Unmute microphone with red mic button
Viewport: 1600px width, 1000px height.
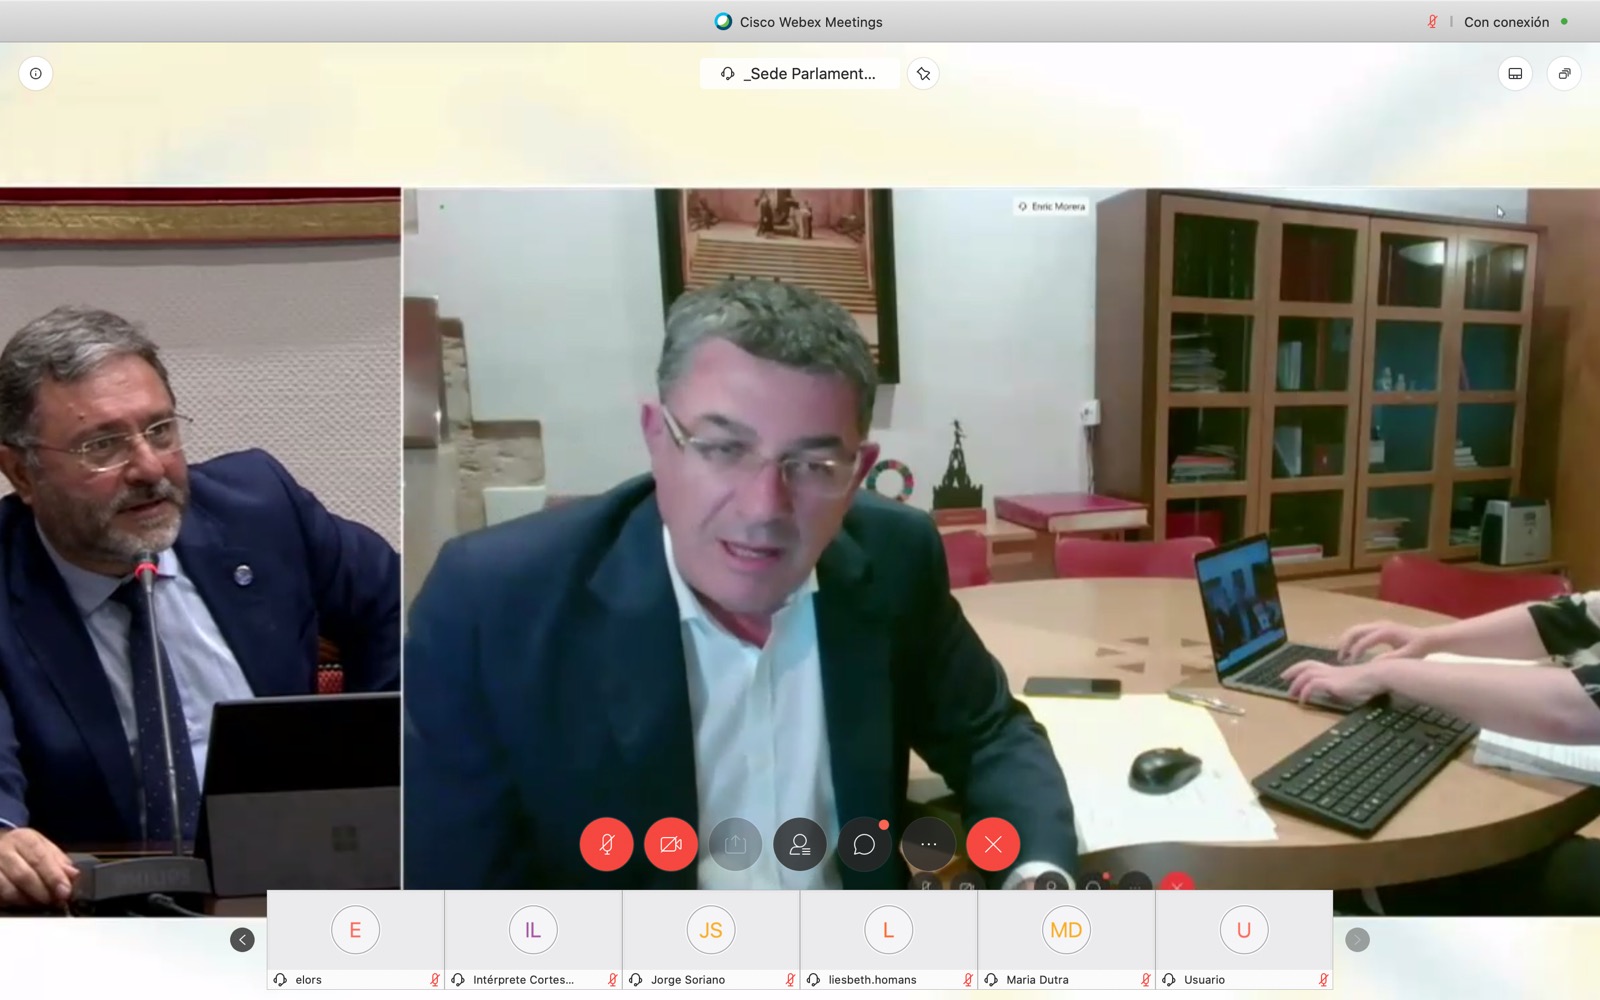(x=606, y=844)
